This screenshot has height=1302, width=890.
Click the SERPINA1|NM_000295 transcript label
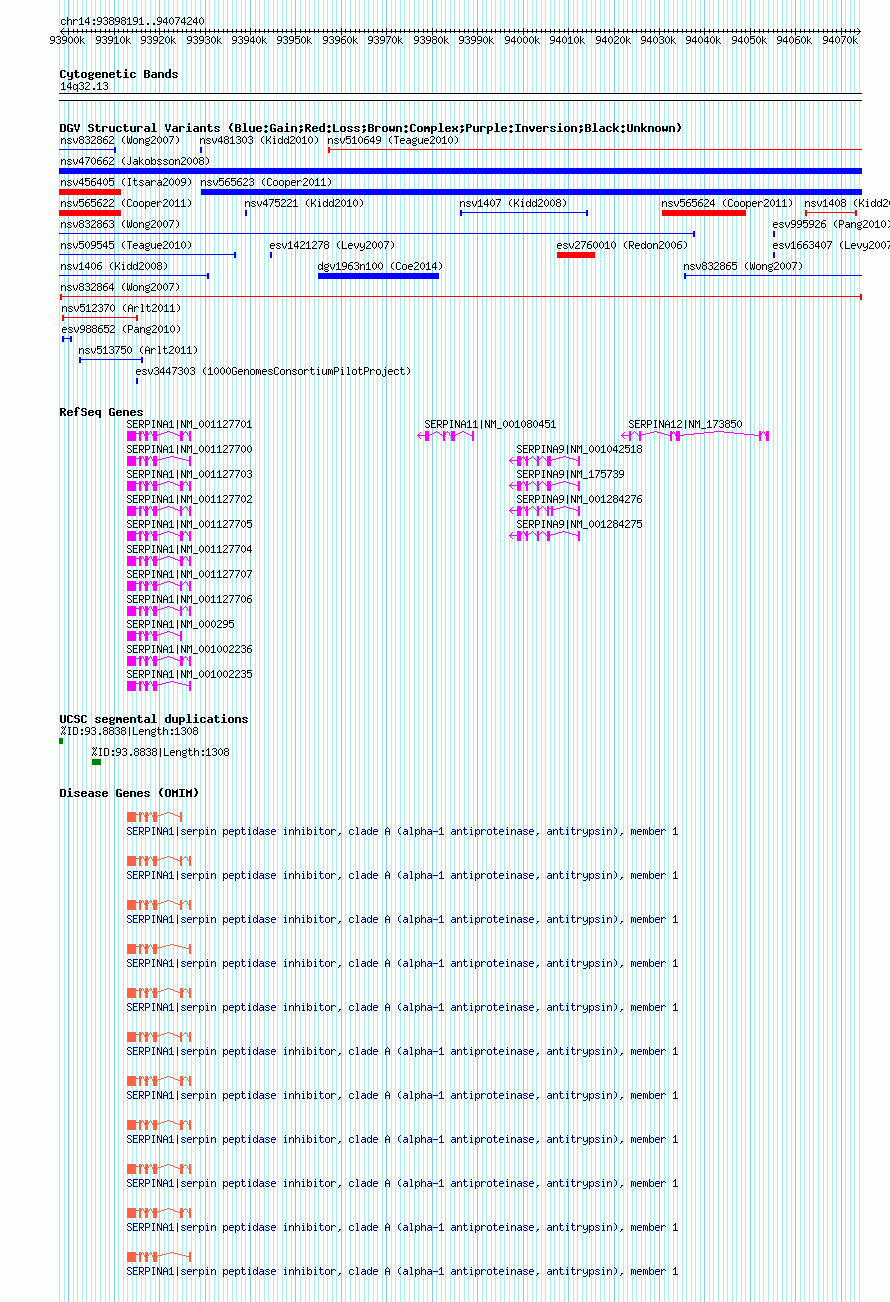click(x=180, y=624)
